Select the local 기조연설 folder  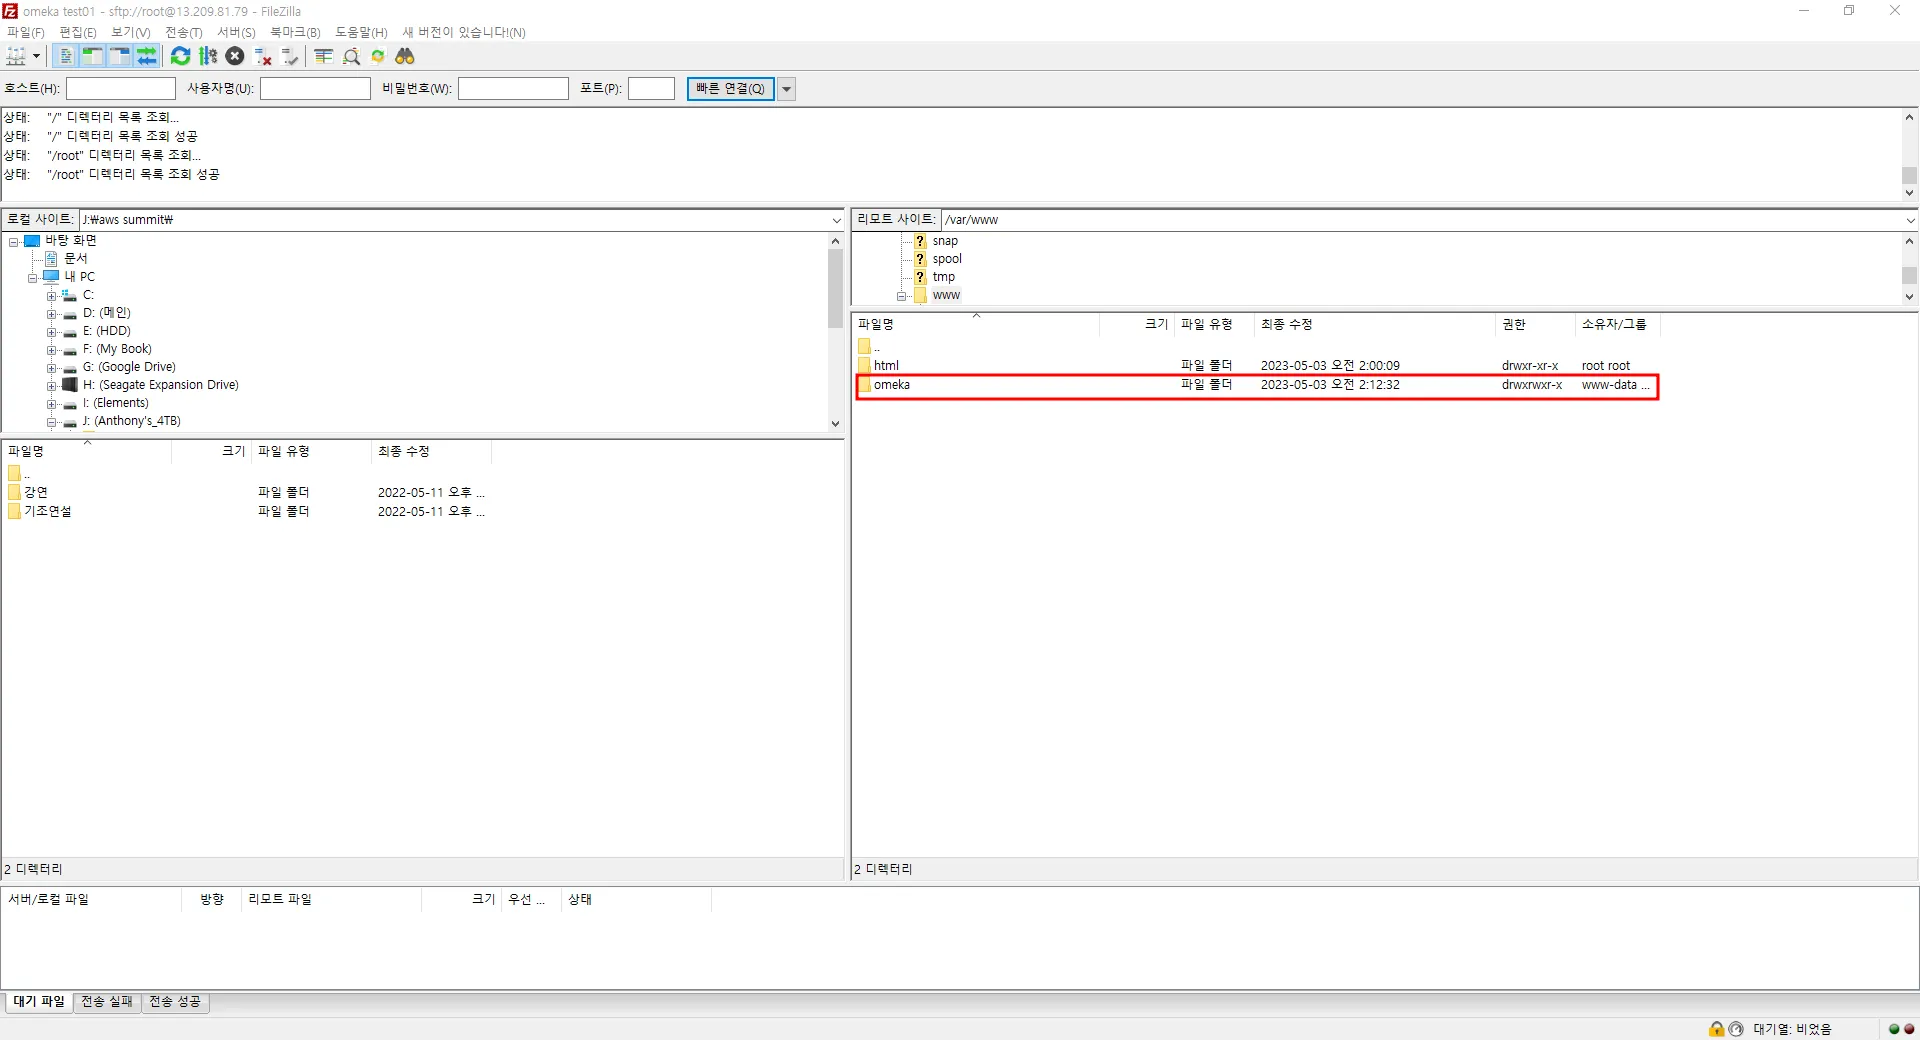[48, 511]
